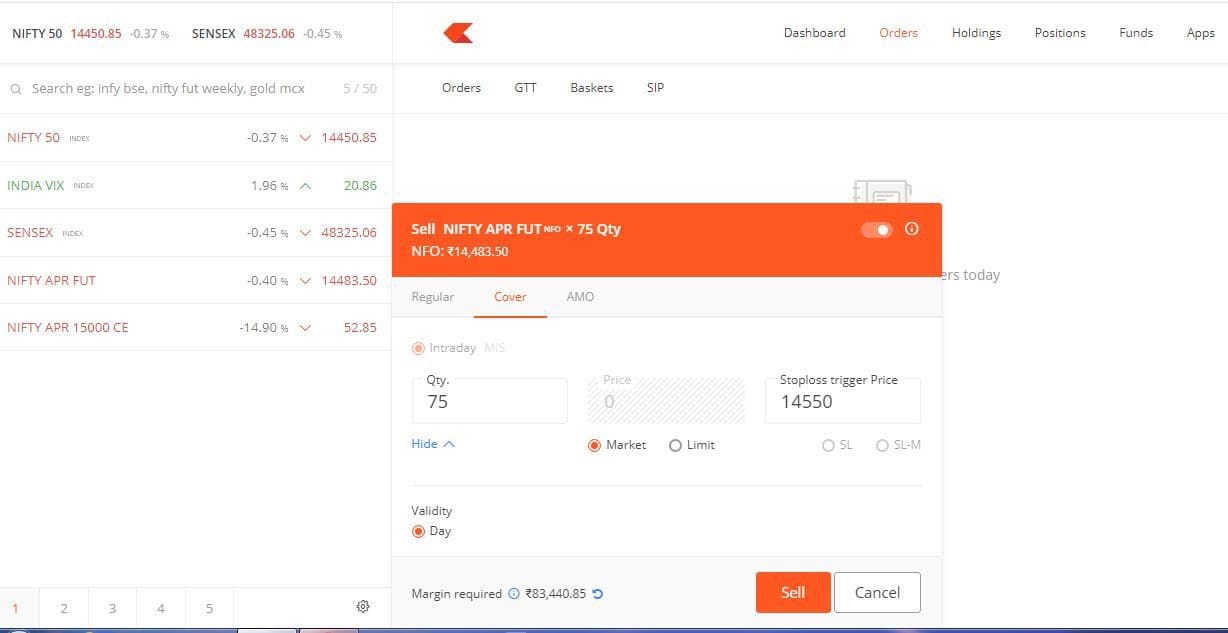Open the NIFTY 50 watchlist dropdown arrow
Viewport: 1228px width, 633px height.
[305, 137]
